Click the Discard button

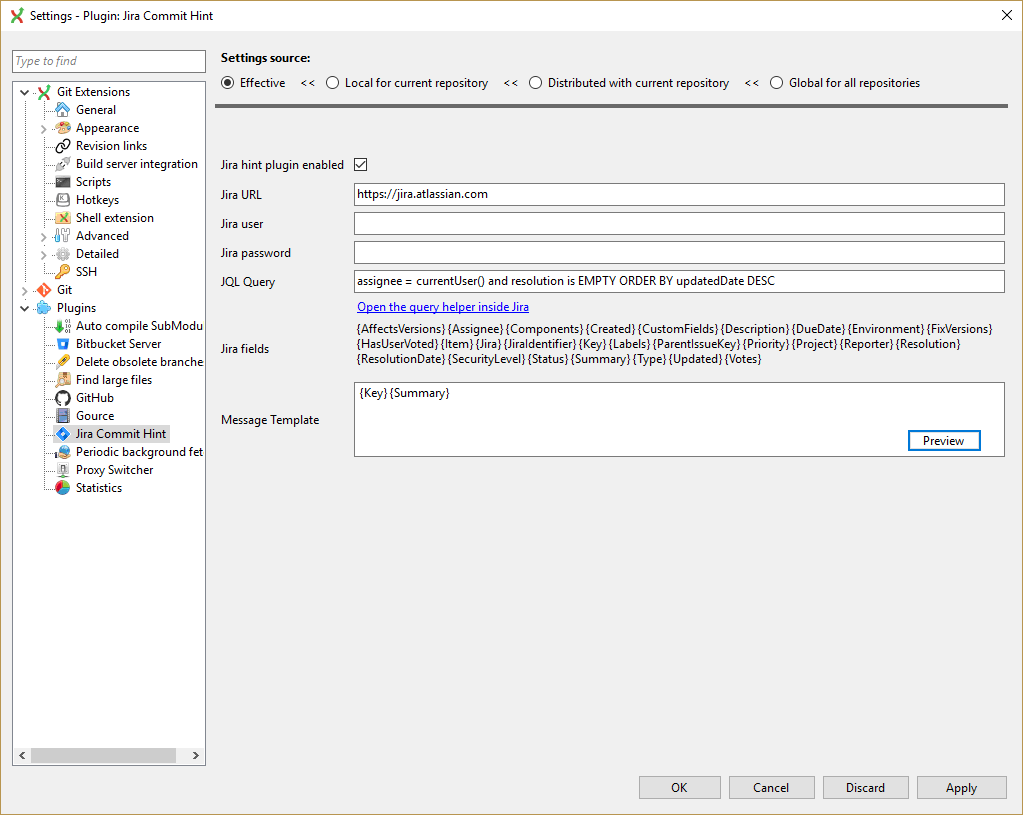866,788
